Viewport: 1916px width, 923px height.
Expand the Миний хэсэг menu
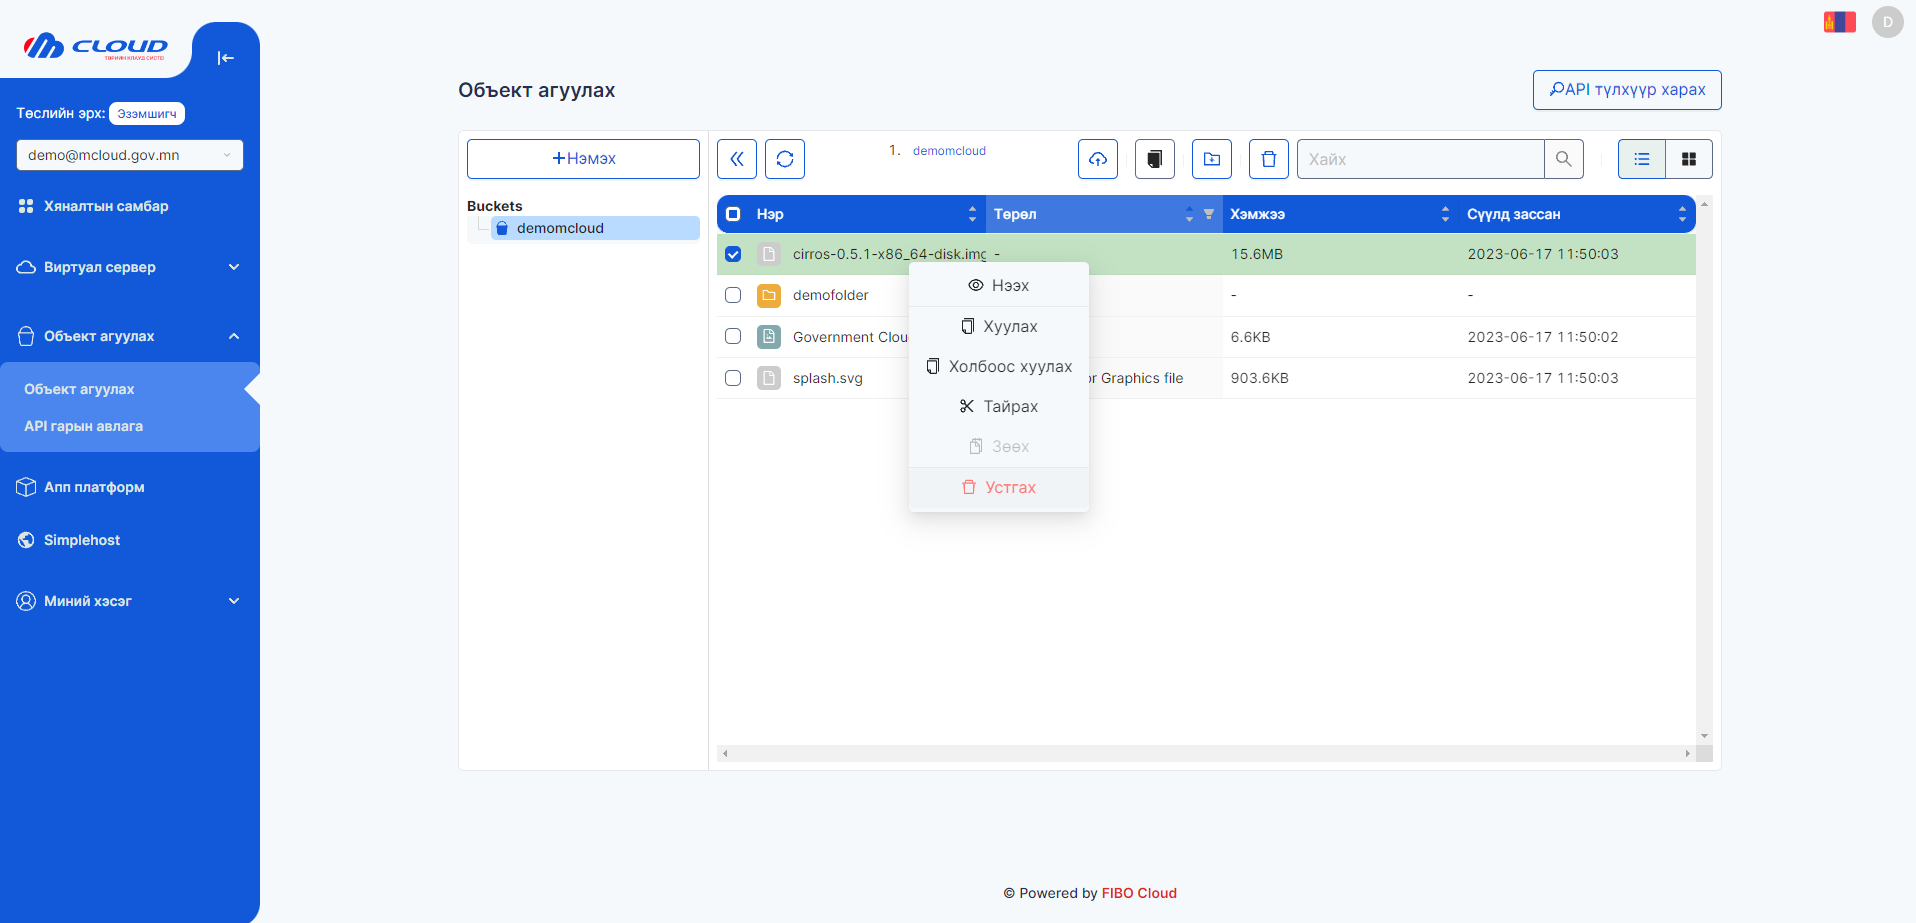click(129, 601)
